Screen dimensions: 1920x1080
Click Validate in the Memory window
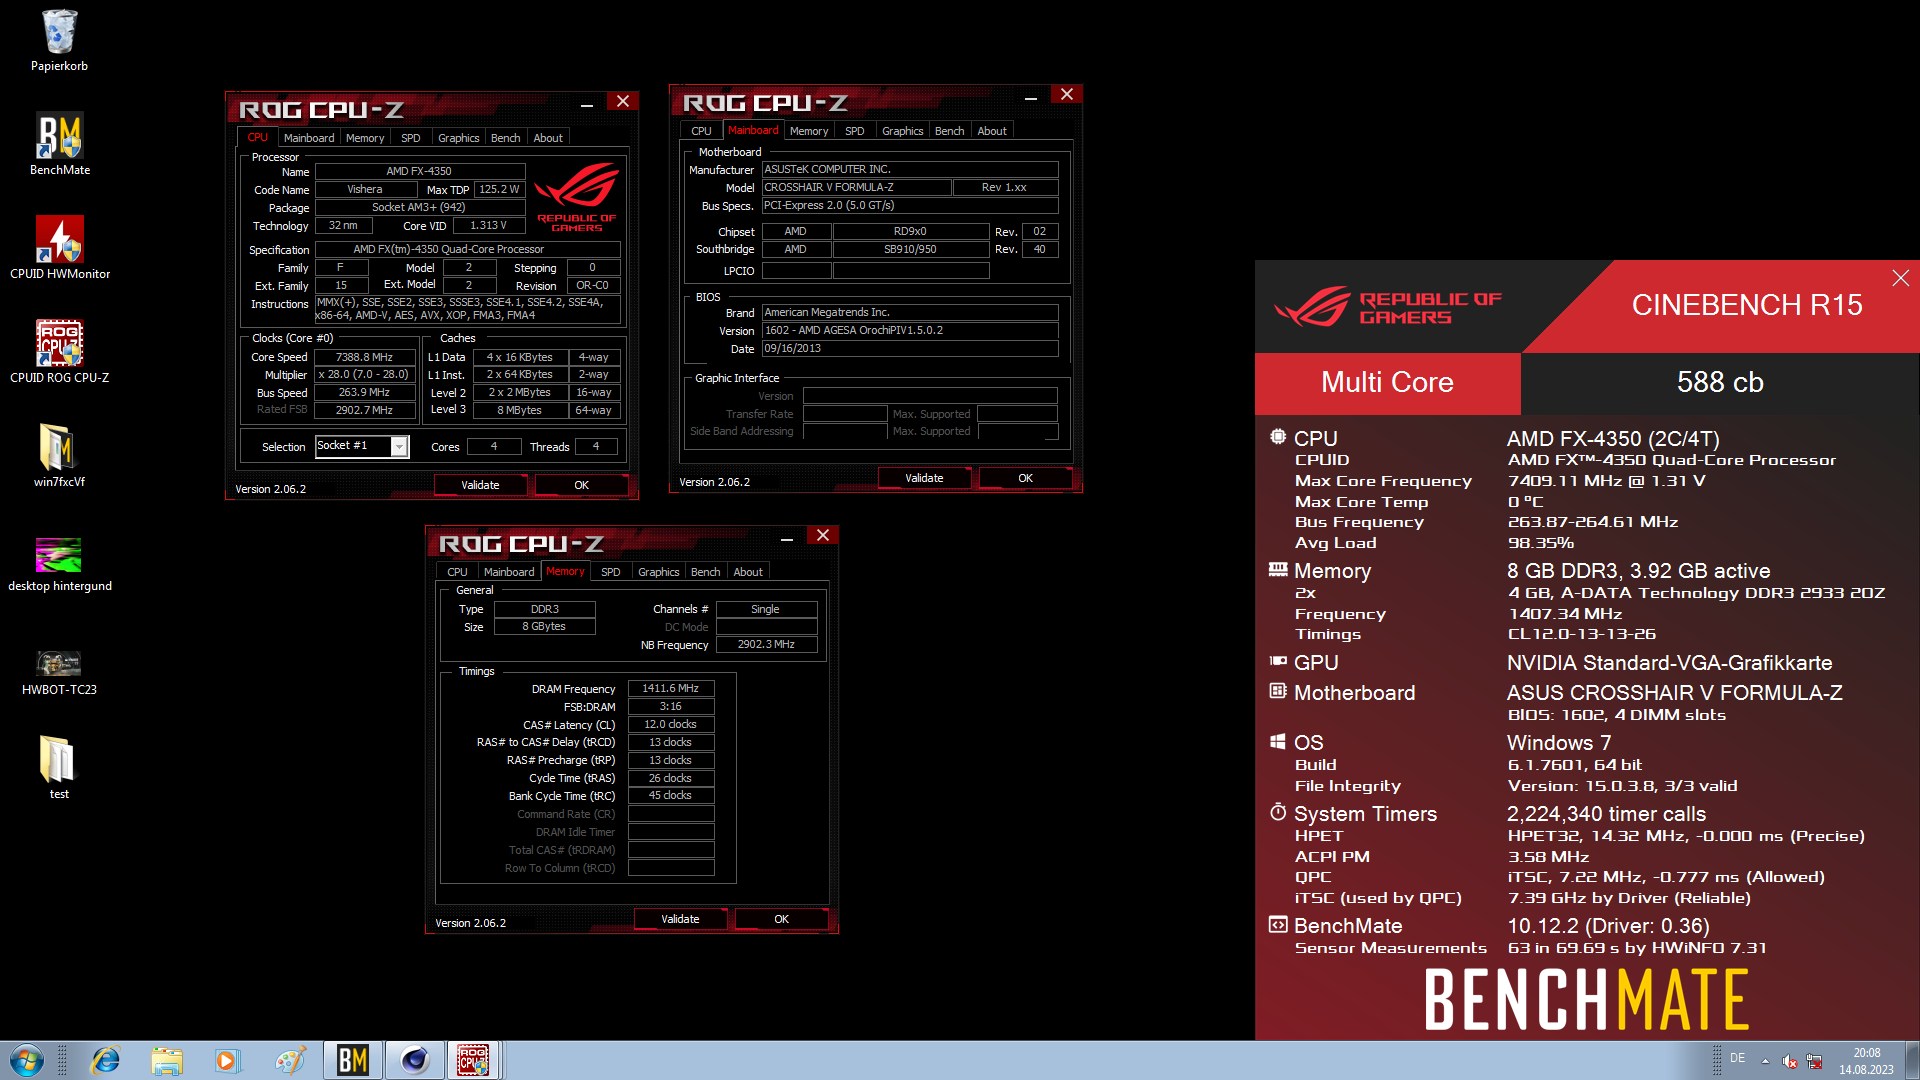coord(680,919)
